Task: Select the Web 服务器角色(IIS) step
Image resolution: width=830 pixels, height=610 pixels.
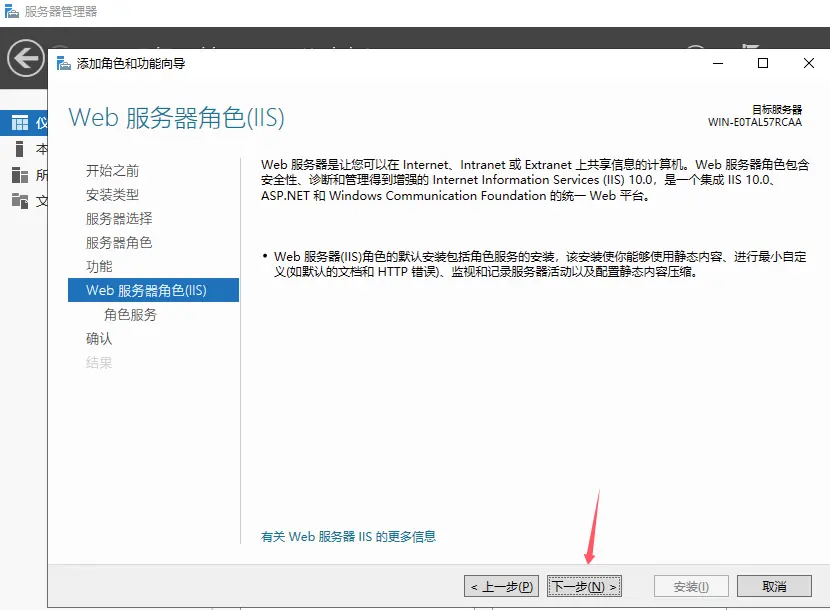Action: tap(154, 290)
